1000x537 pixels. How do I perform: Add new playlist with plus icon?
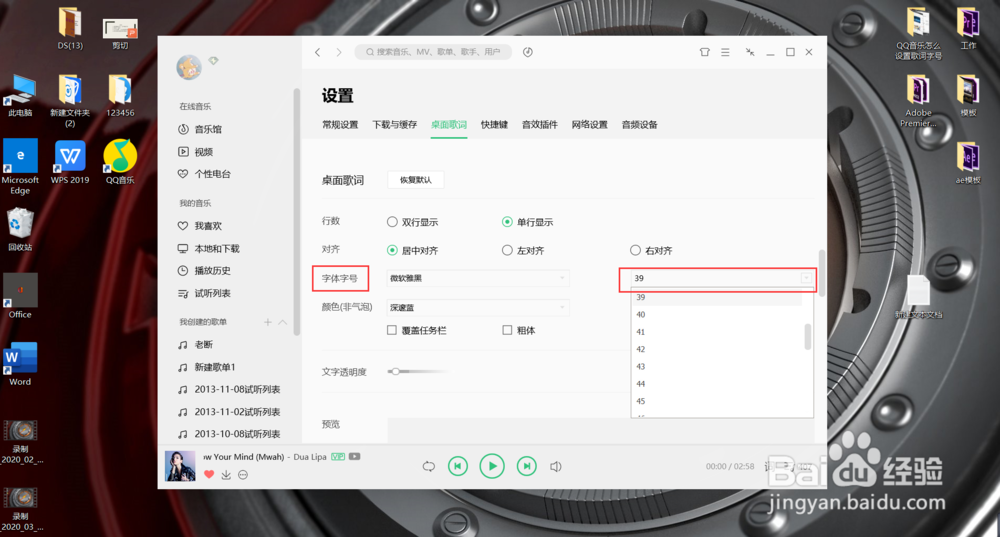(x=268, y=322)
